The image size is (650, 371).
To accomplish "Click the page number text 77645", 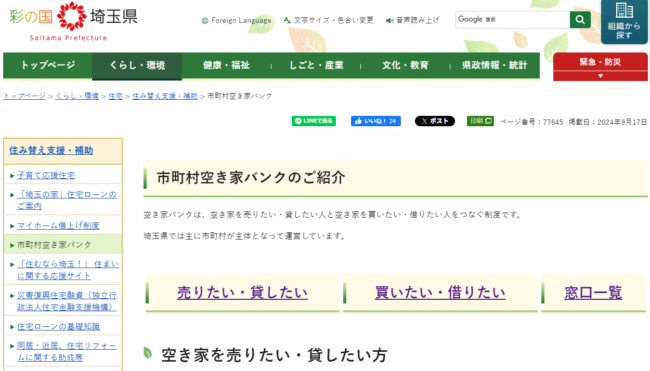I will 553,122.
